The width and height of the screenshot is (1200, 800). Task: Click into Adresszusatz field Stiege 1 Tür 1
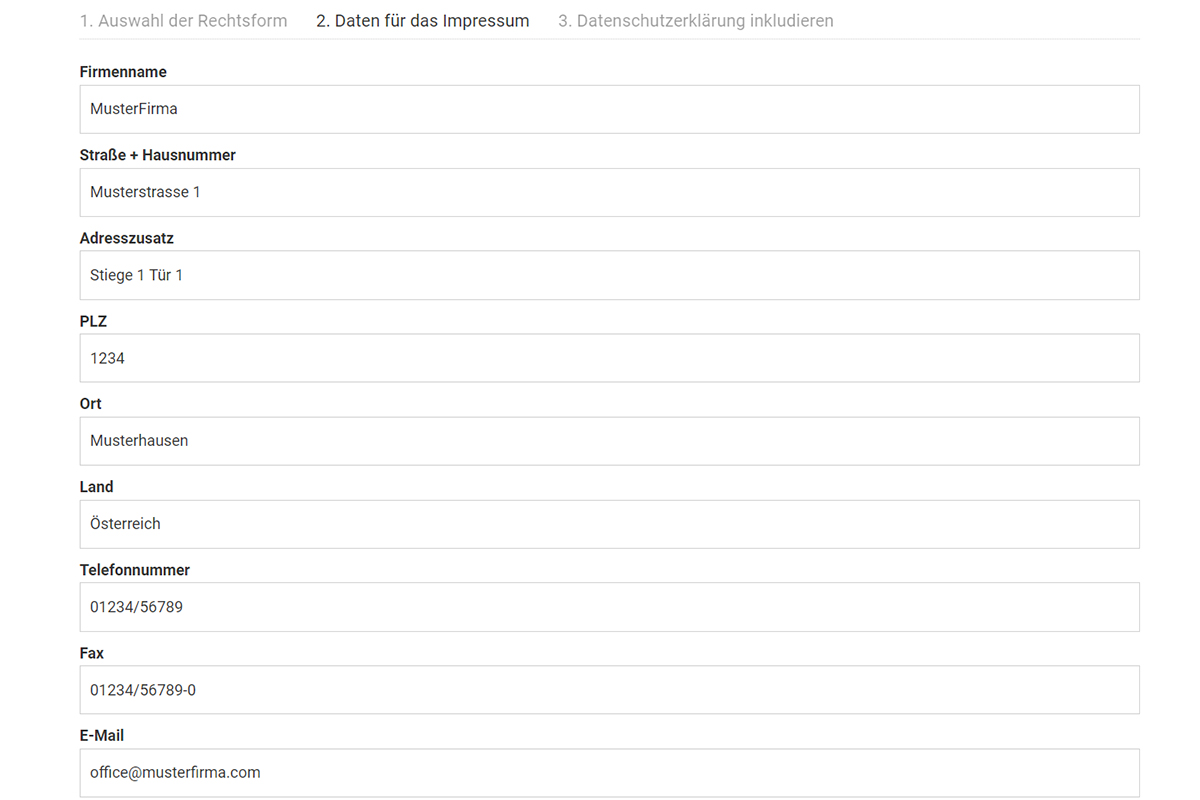pos(609,275)
